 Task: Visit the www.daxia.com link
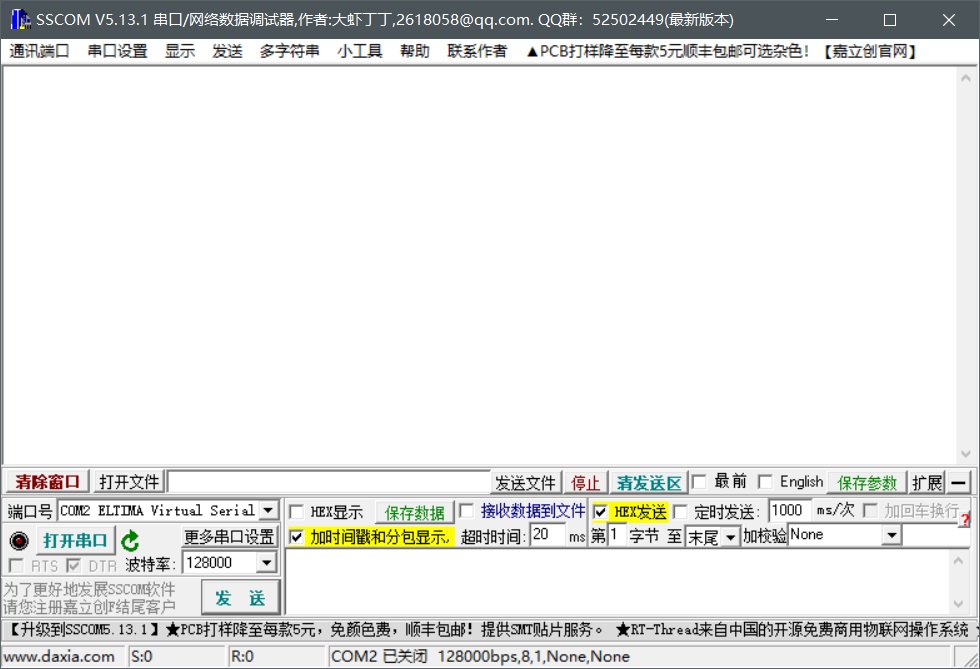[x=62, y=656]
